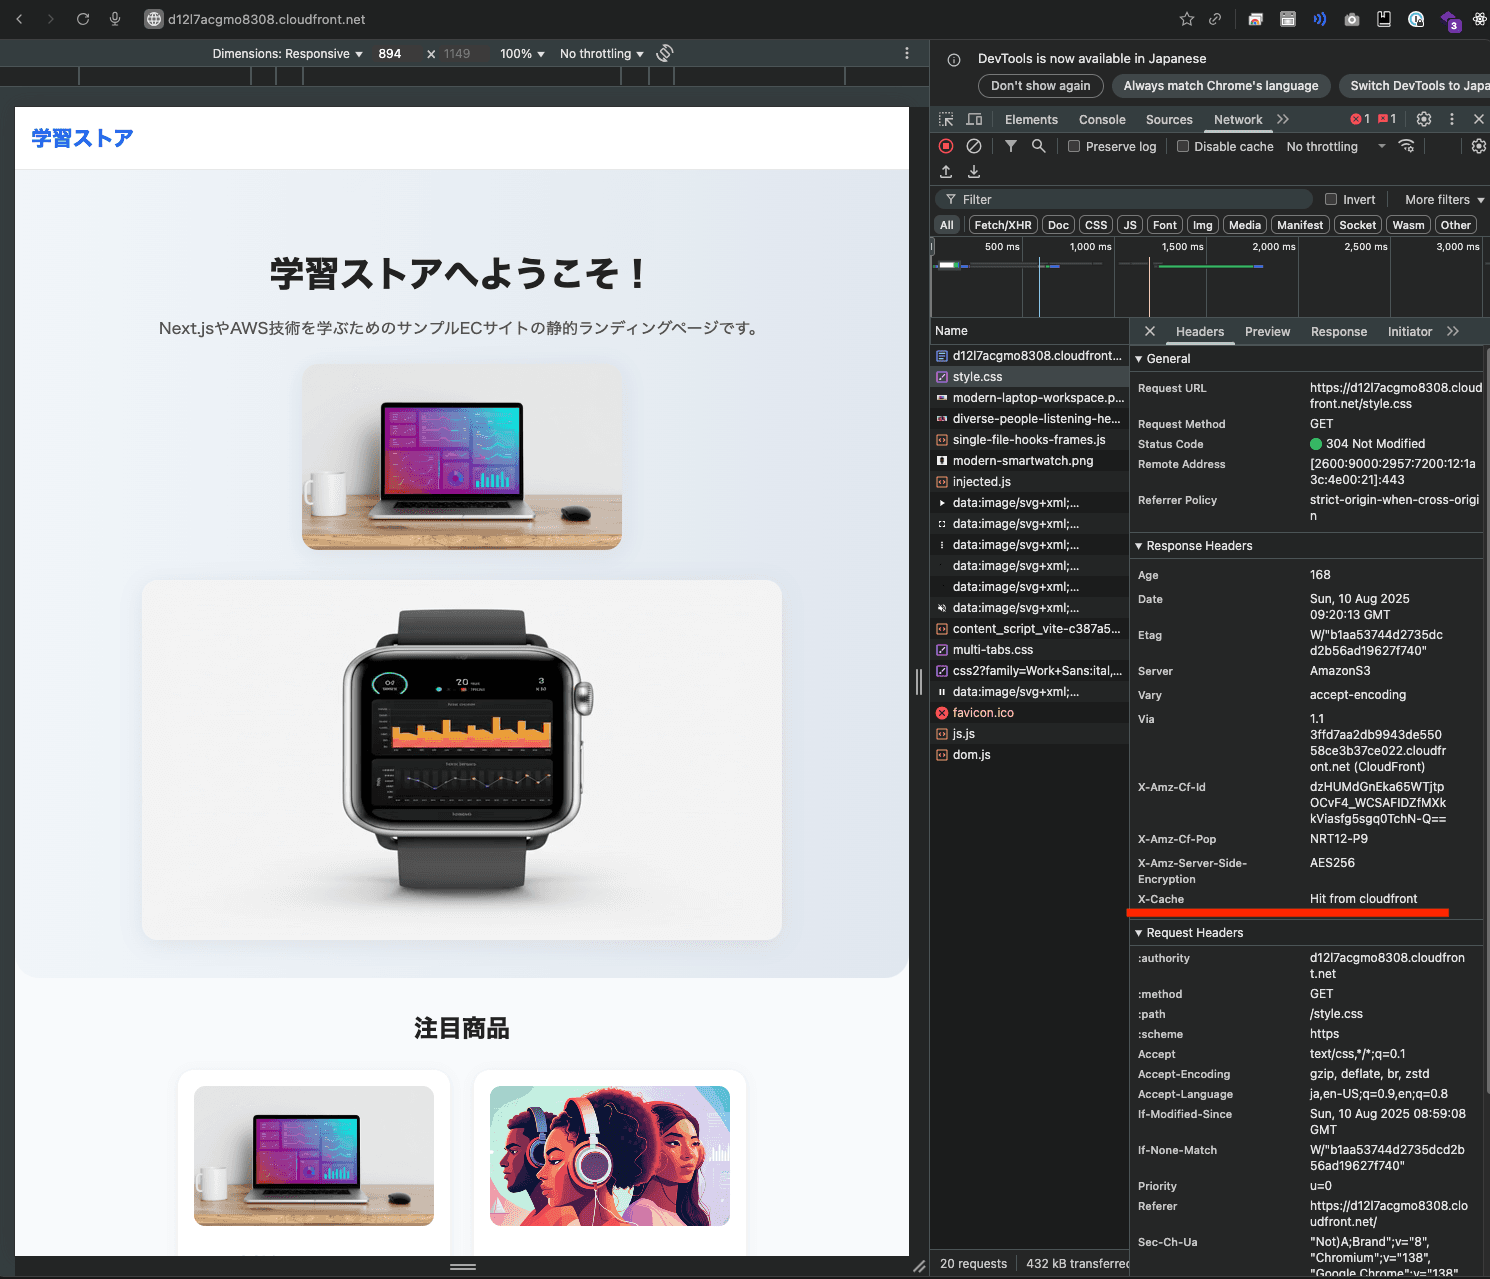Toggle the device toolbar icon
This screenshot has width=1490, height=1279.
coord(974,119)
